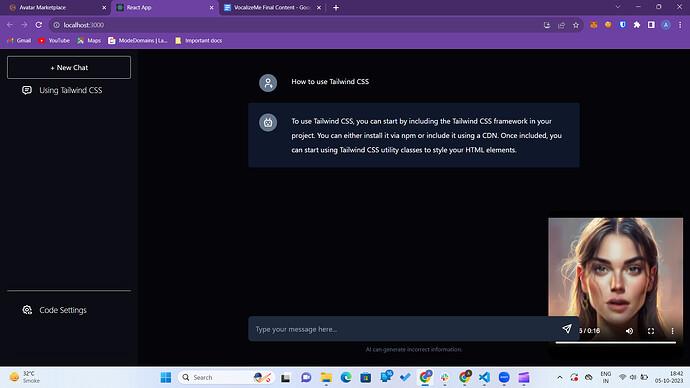Mute the avatar video volume
The height and width of the screenshot is (388, 690).
point(629,331)
